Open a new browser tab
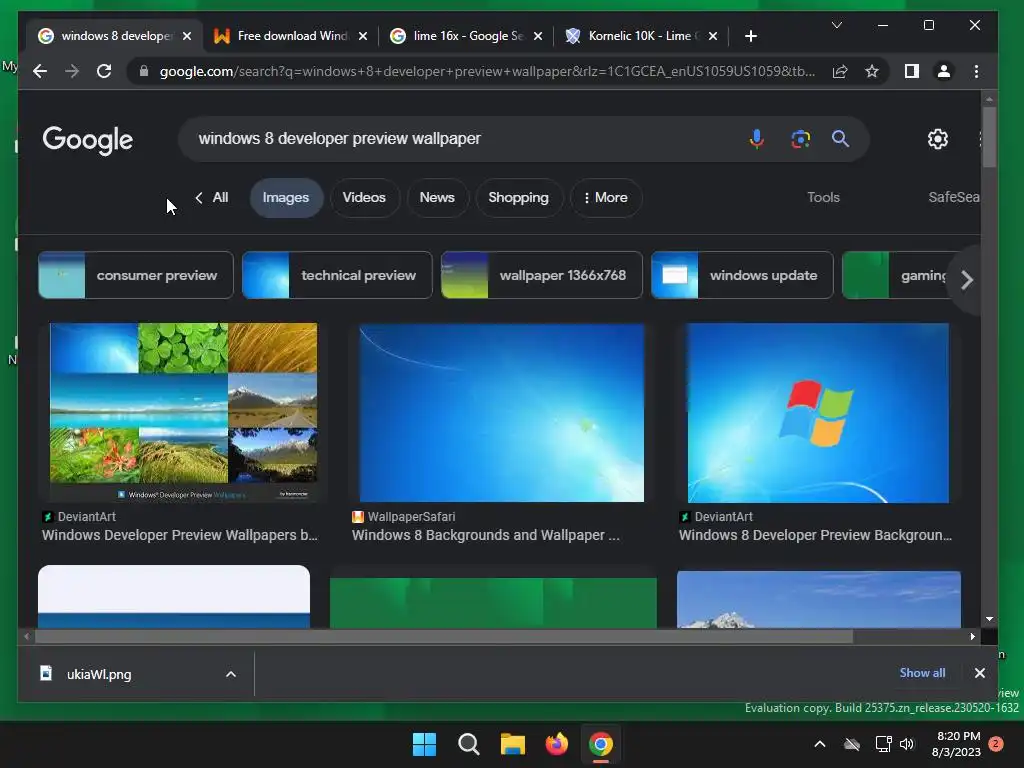Viewport: 1024px width, 768px height. [751, 36]
